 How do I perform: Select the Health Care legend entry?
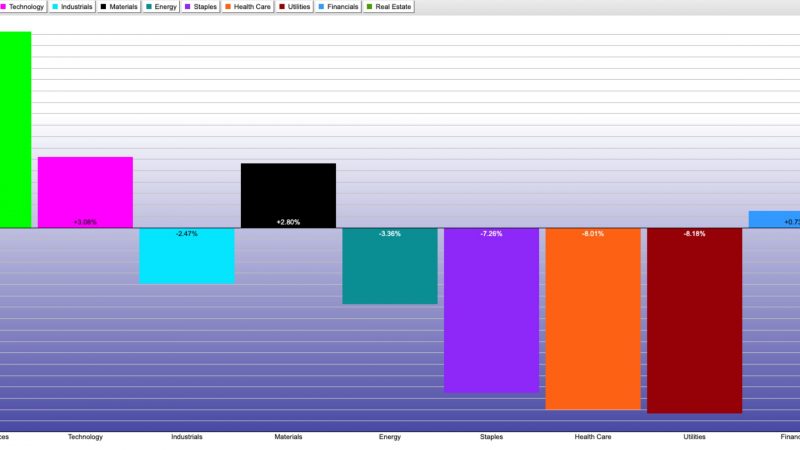248,7
